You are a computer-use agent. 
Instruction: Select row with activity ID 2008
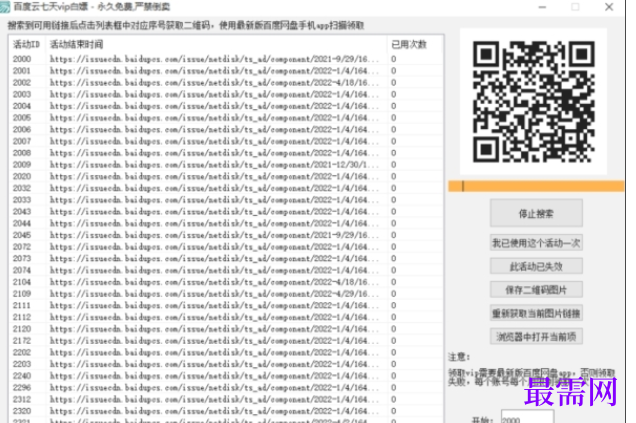click(226, 153)
